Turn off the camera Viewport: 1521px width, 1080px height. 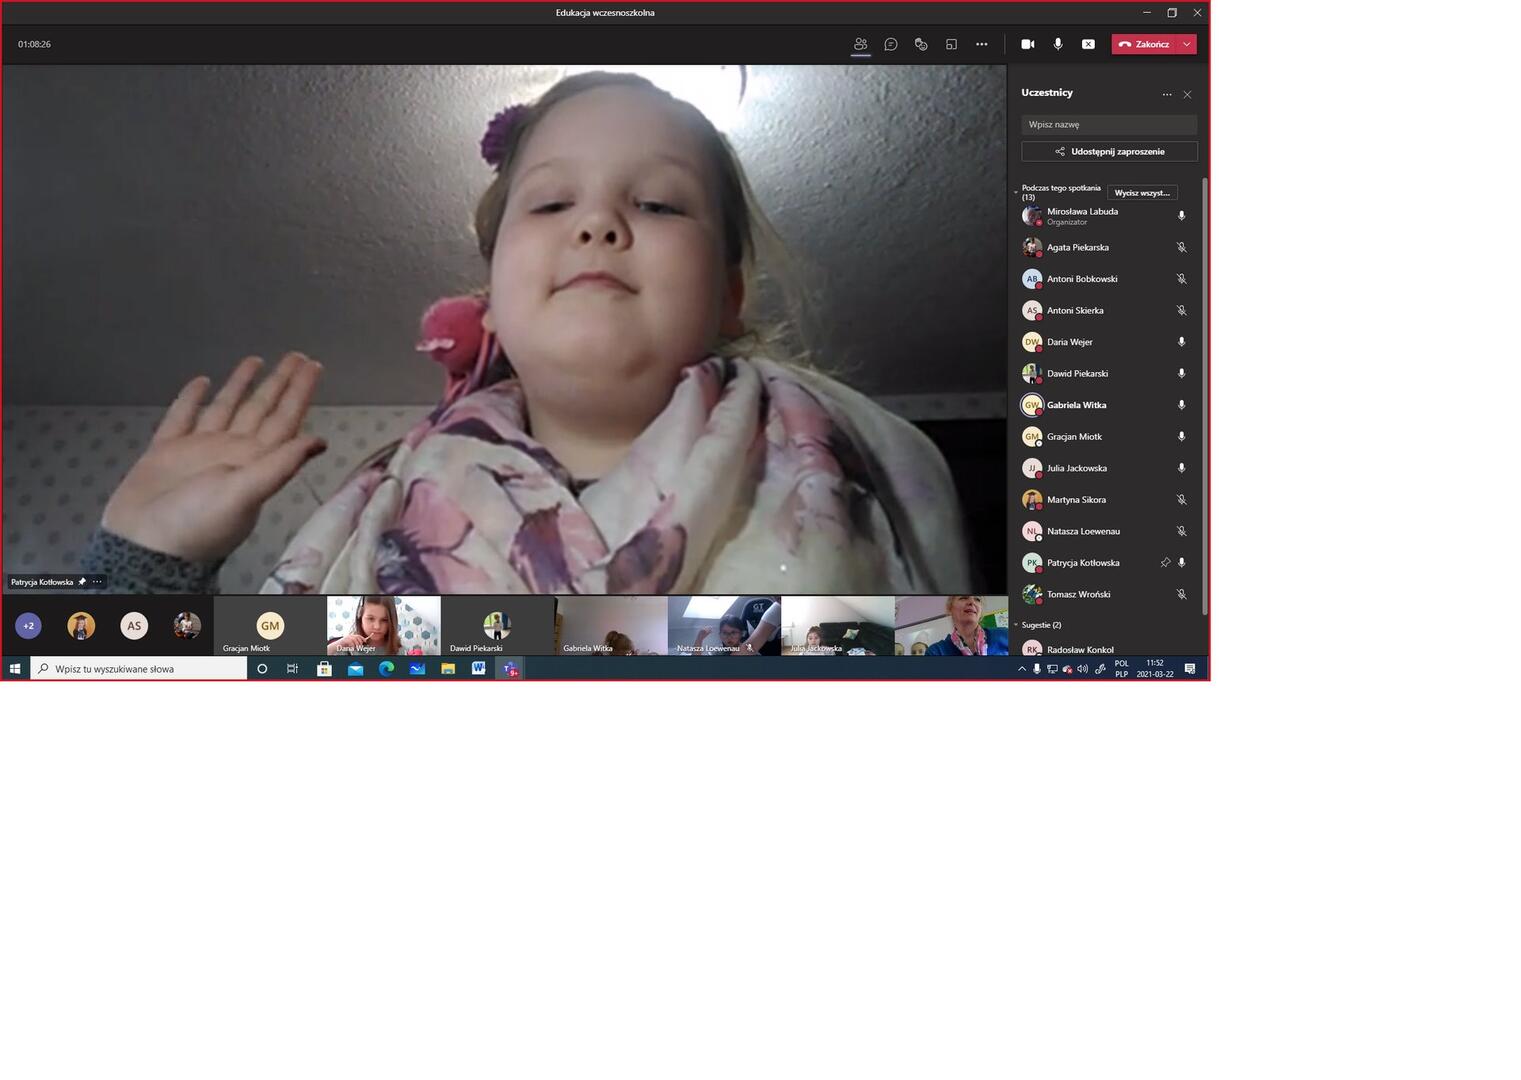point(1027,44)
